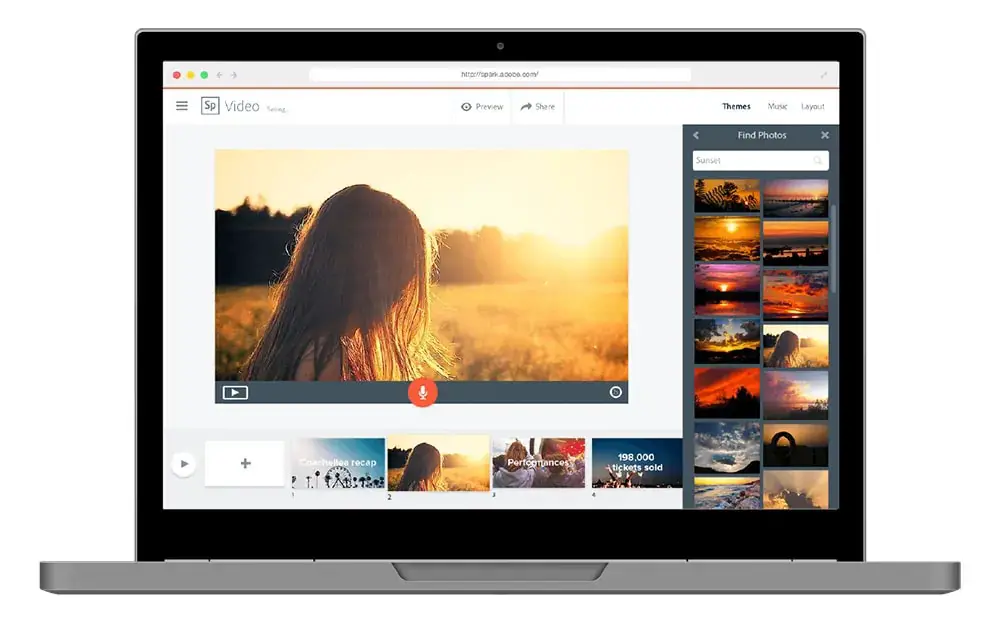Open the Layout tab

(x=812, y=107)
